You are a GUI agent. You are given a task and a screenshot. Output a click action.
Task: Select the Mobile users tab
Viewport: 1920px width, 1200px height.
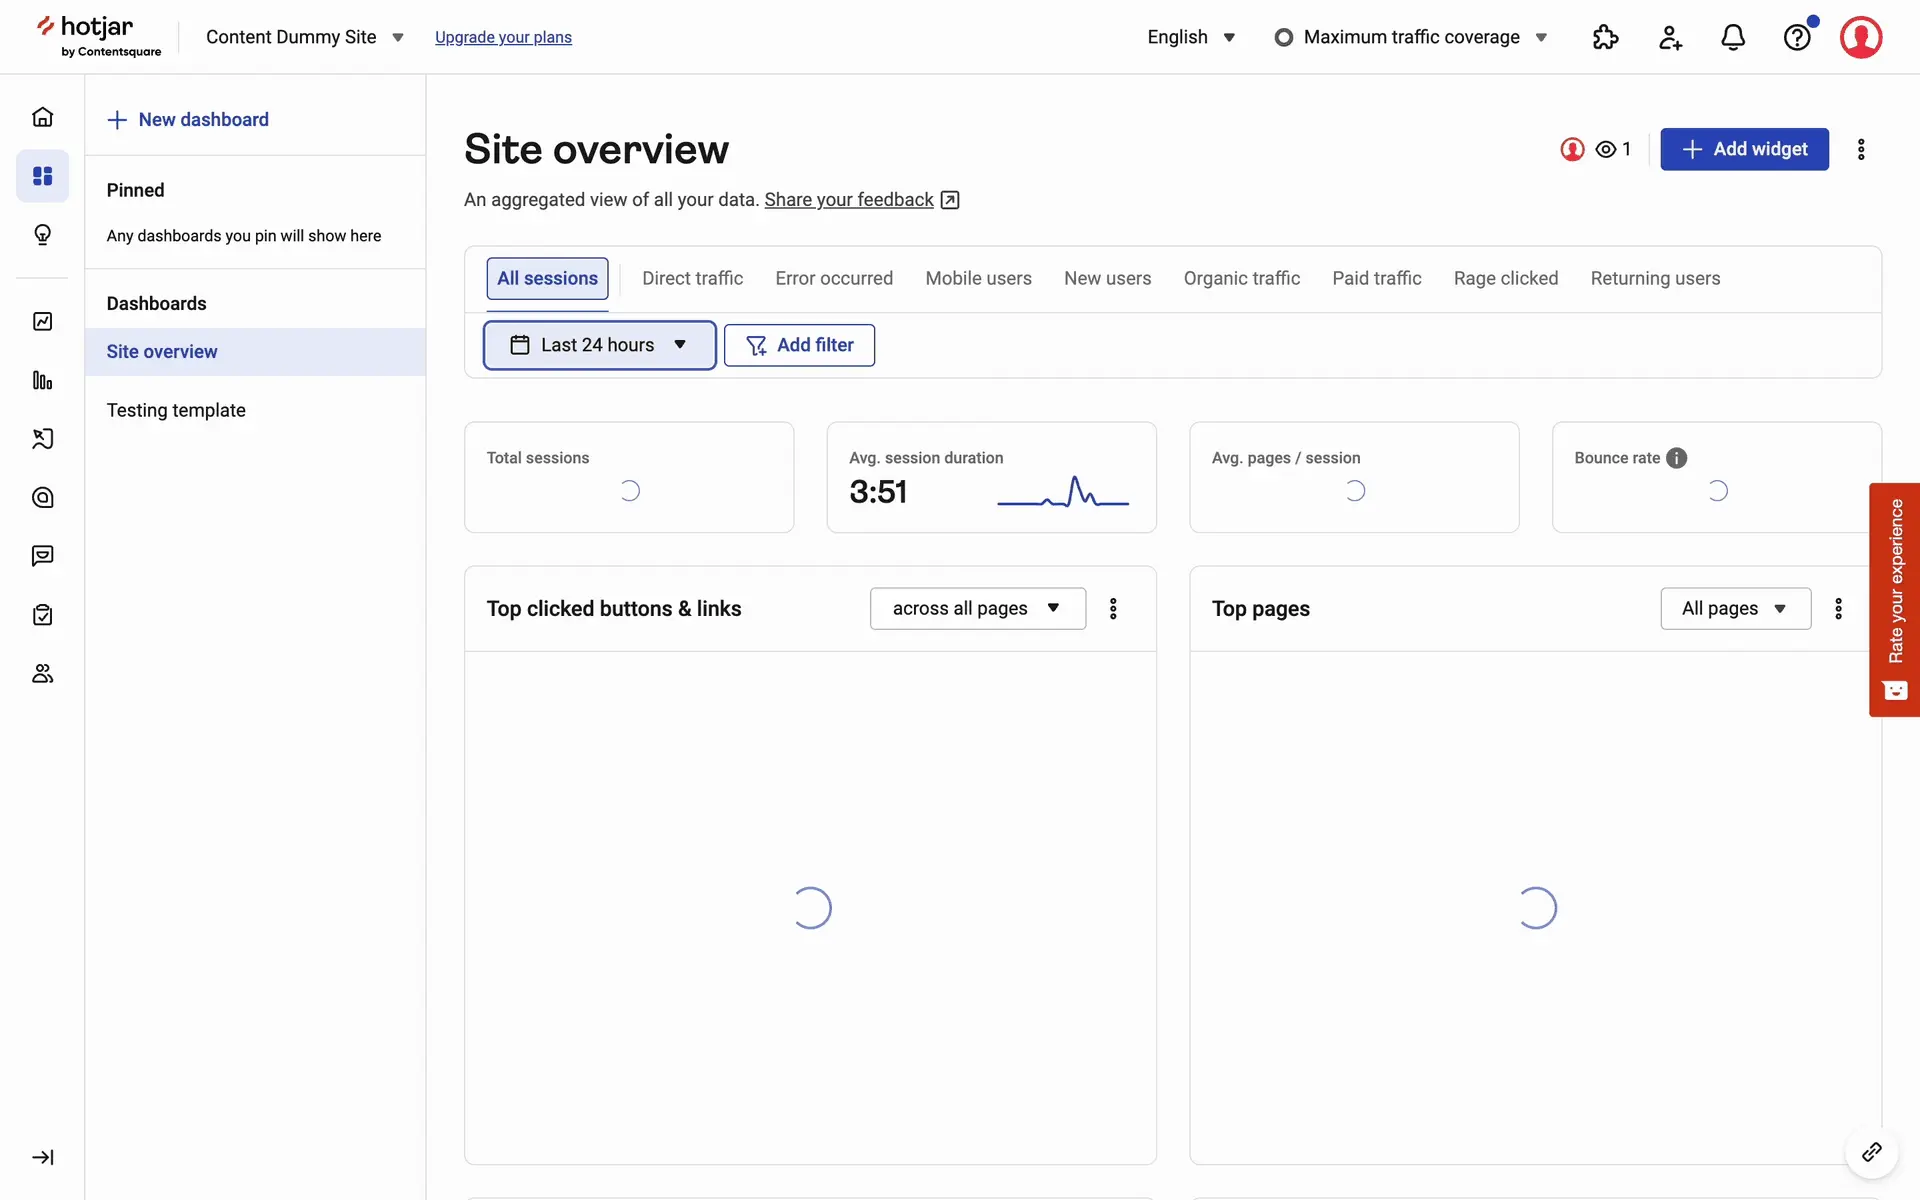(x=978, y=278)
